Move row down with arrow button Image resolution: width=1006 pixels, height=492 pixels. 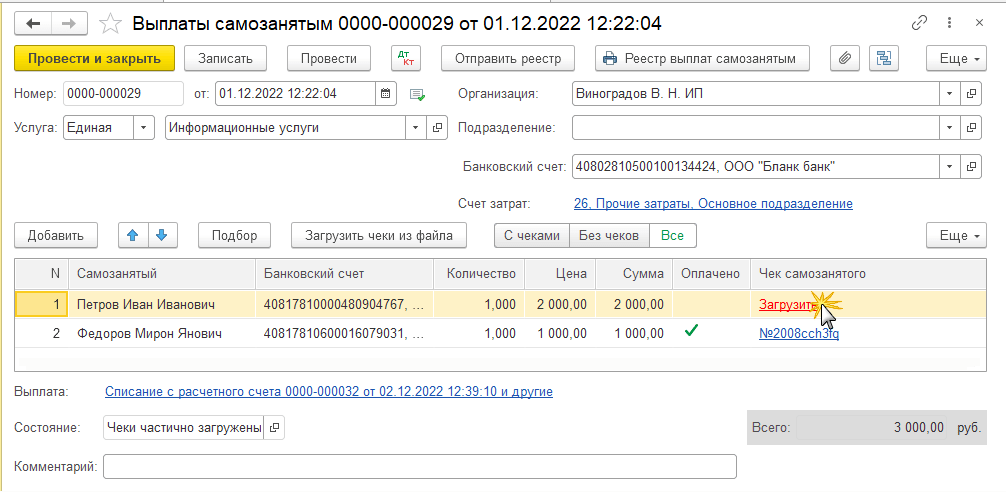161,235
